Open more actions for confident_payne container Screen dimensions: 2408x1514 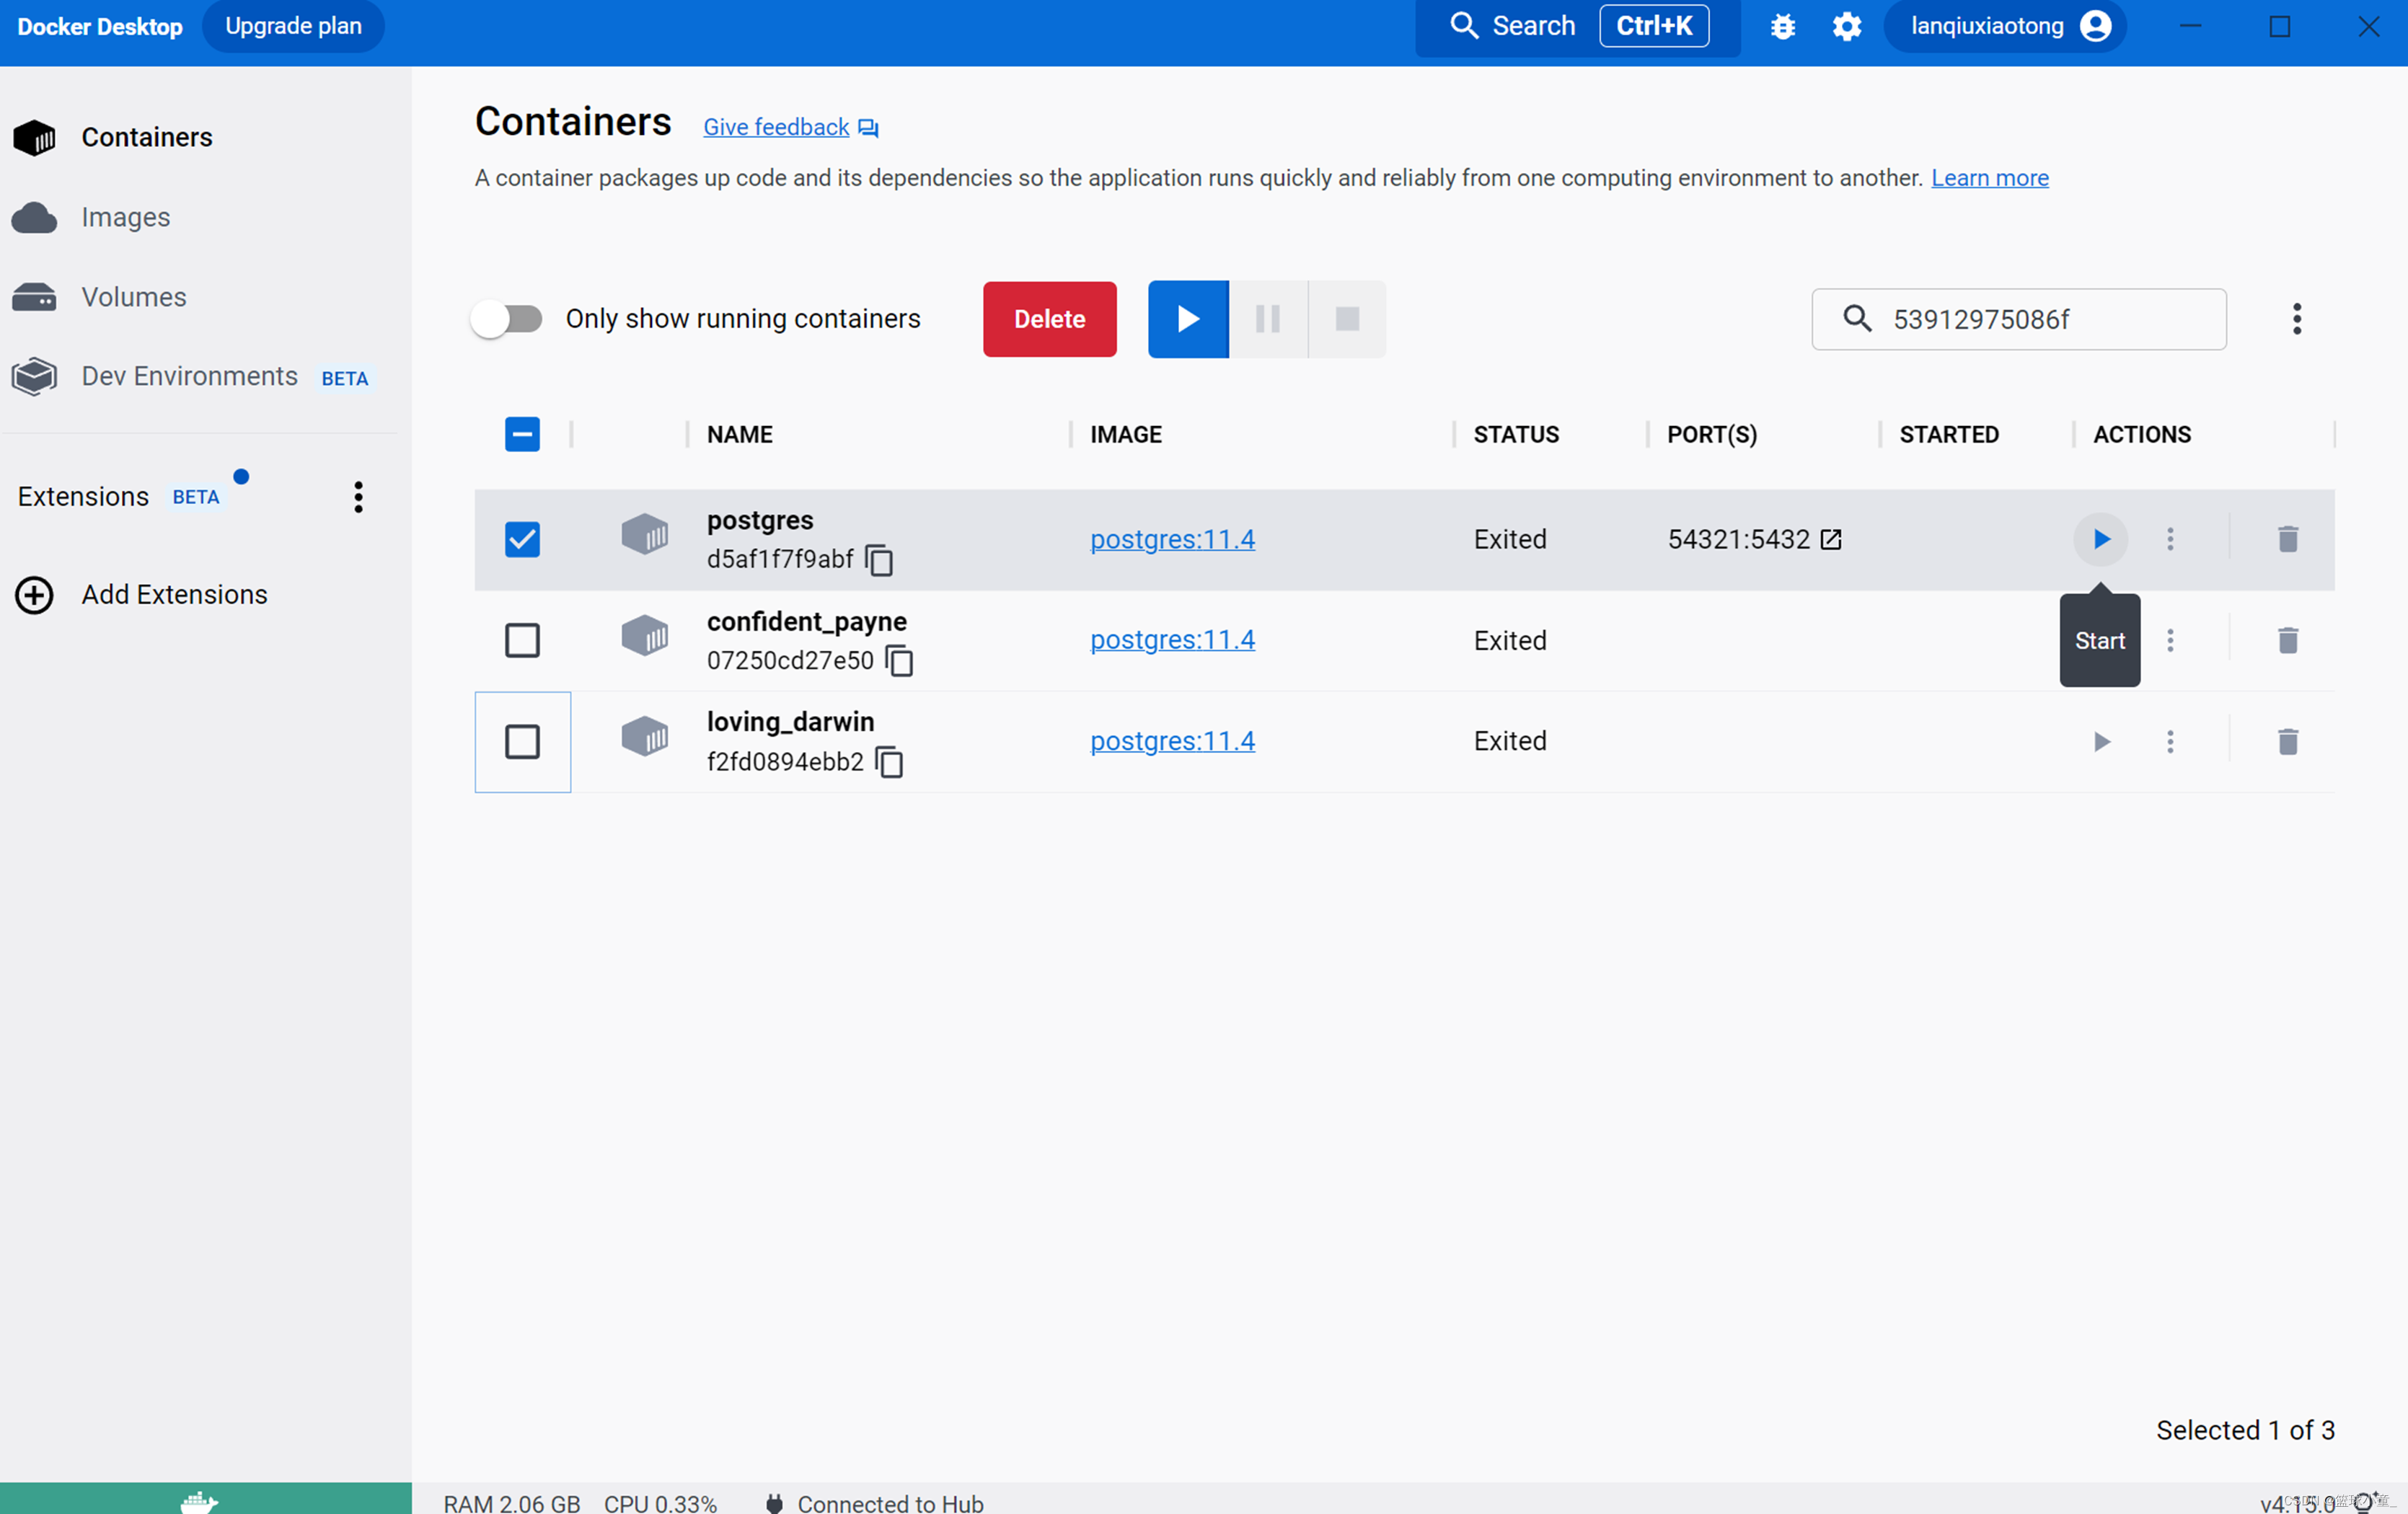[x=2170, y=640]
